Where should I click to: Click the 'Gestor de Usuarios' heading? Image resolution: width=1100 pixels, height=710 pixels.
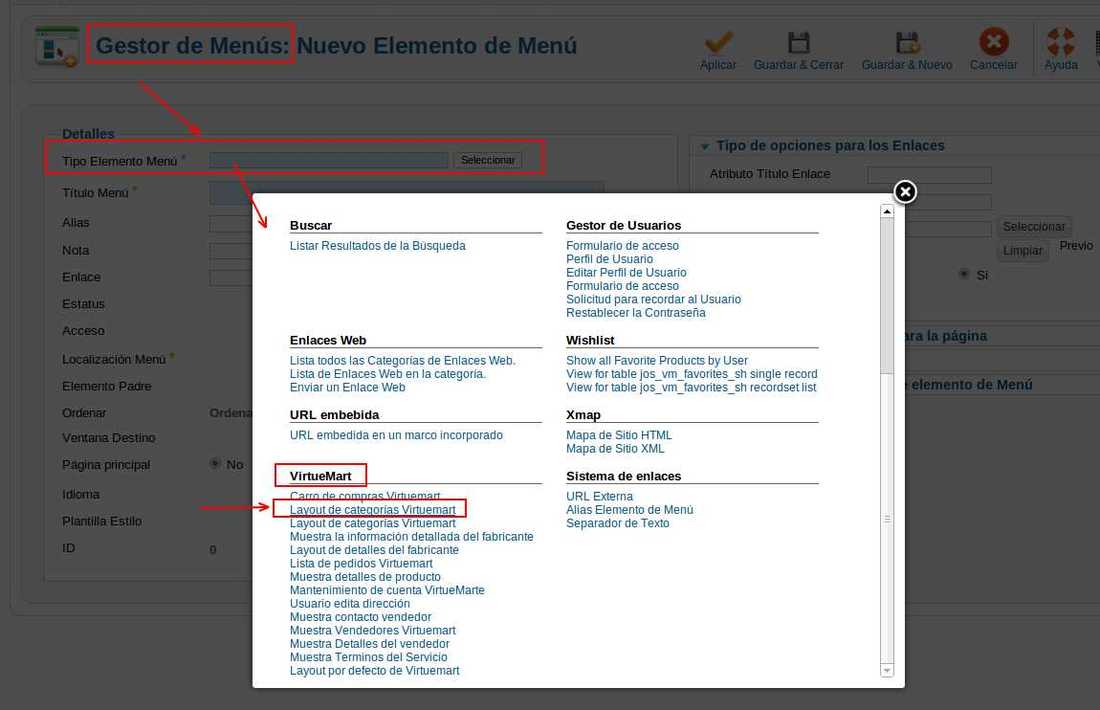[x=624, y=225]
